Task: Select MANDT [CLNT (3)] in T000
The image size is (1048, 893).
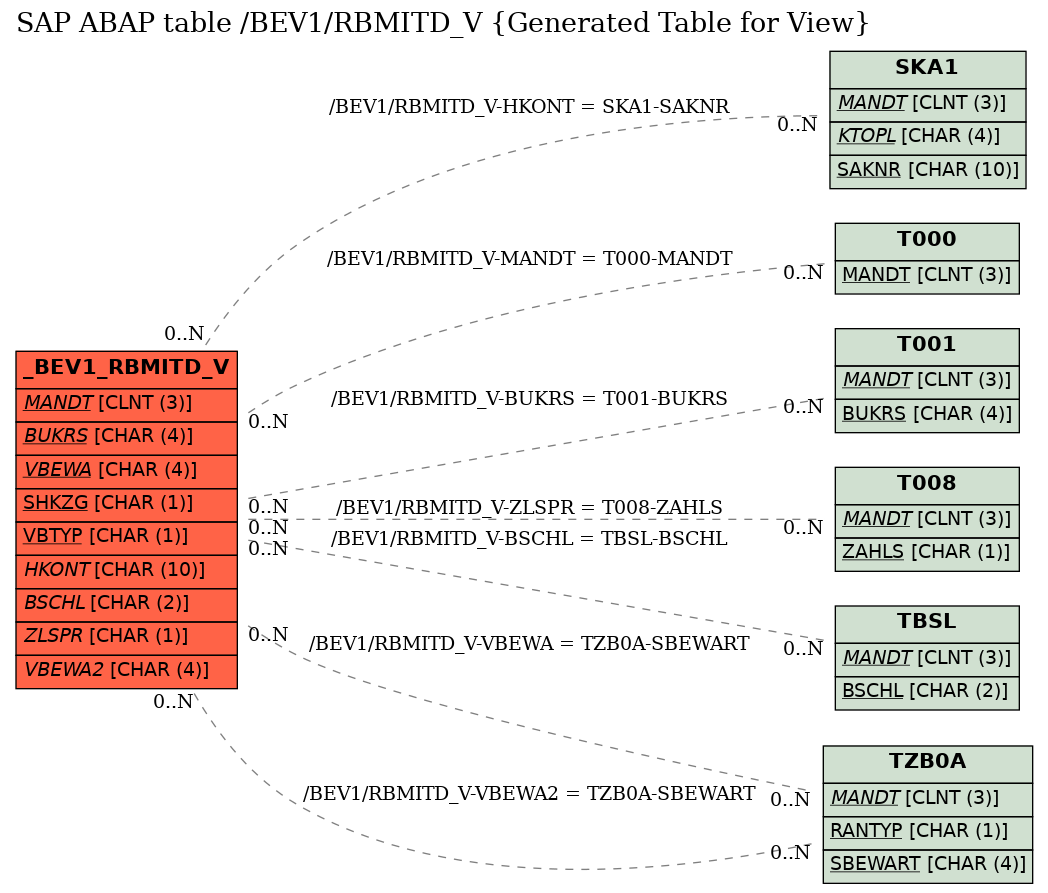Action: click(927, 277)
